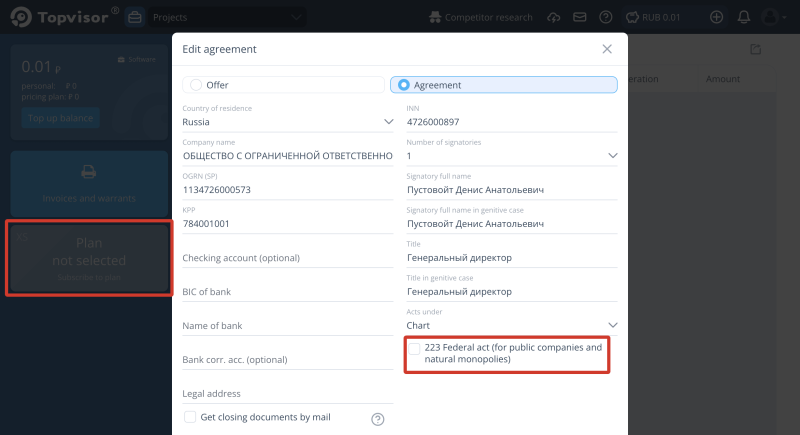Click the Title field
Image resolution: width=800 pixels, height=435 pixels.
512,258
